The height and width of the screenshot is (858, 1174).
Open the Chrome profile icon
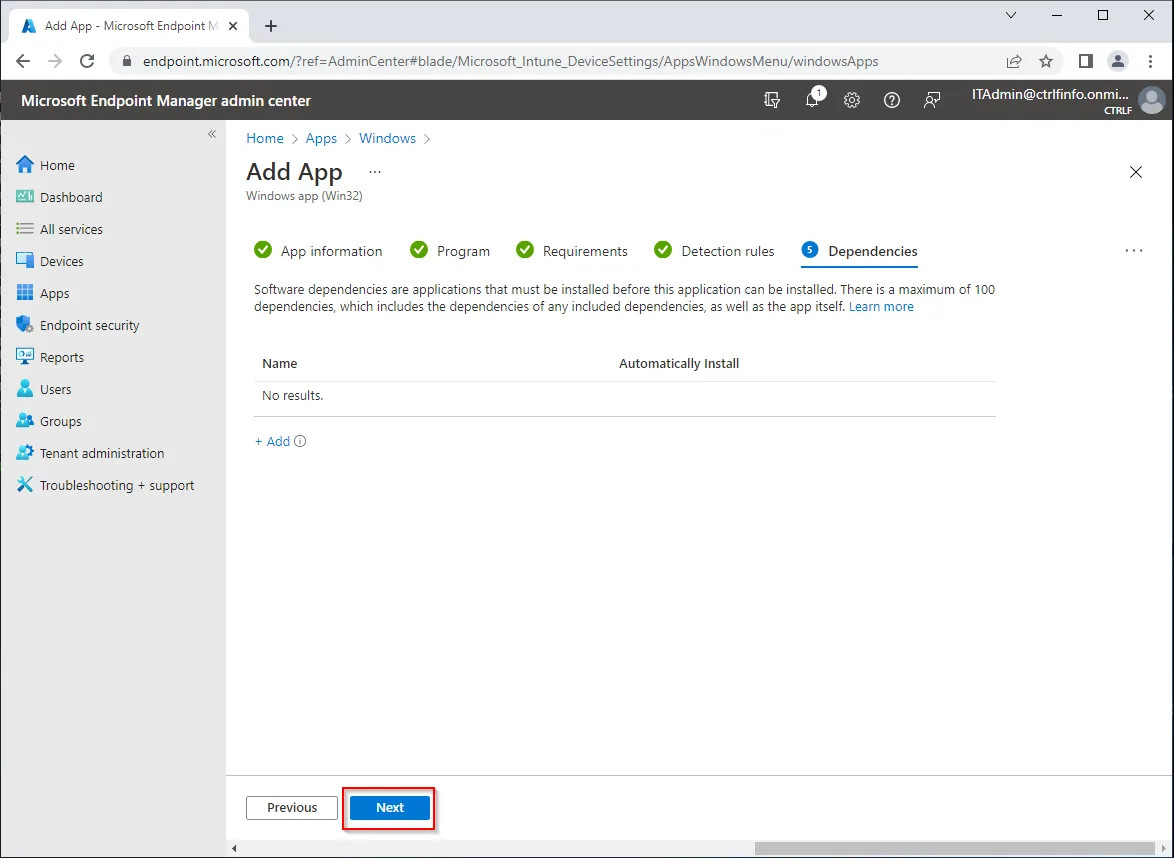pyautogui.click(x=1118, y=61)
